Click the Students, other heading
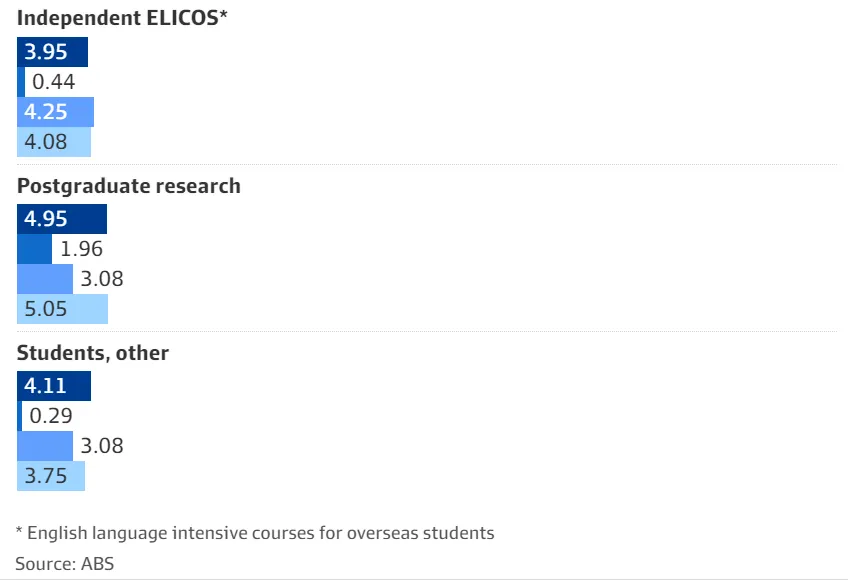 [x=93, y=353]
